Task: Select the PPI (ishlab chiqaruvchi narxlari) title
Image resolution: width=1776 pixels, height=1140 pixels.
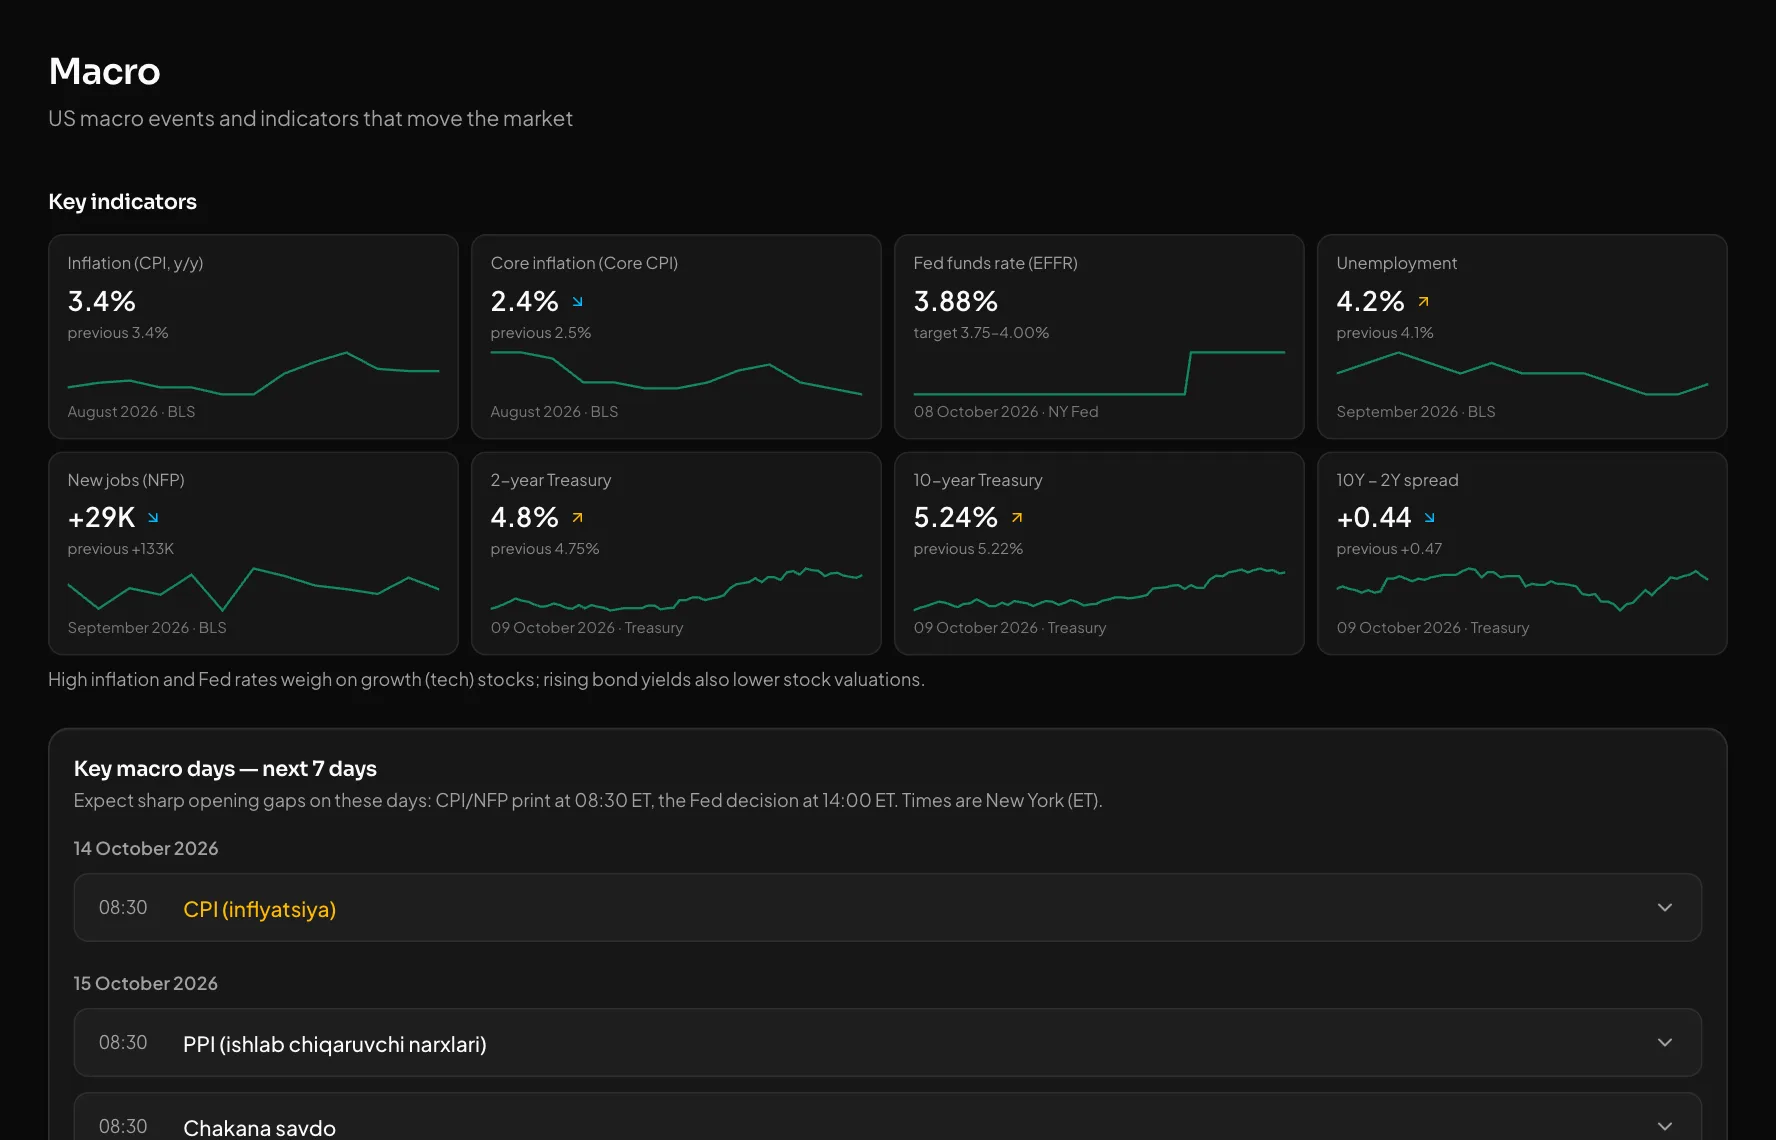Action: coord(334,1044)
